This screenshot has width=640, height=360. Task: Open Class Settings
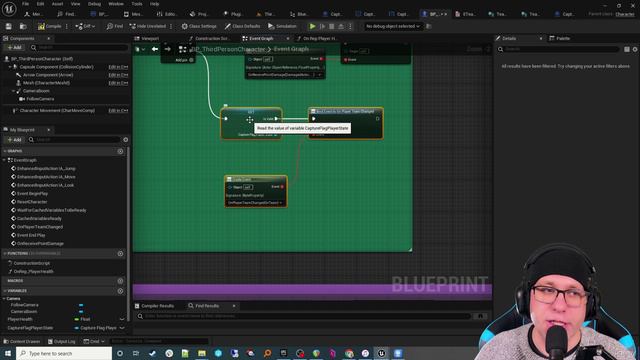(x=199, y=26)
